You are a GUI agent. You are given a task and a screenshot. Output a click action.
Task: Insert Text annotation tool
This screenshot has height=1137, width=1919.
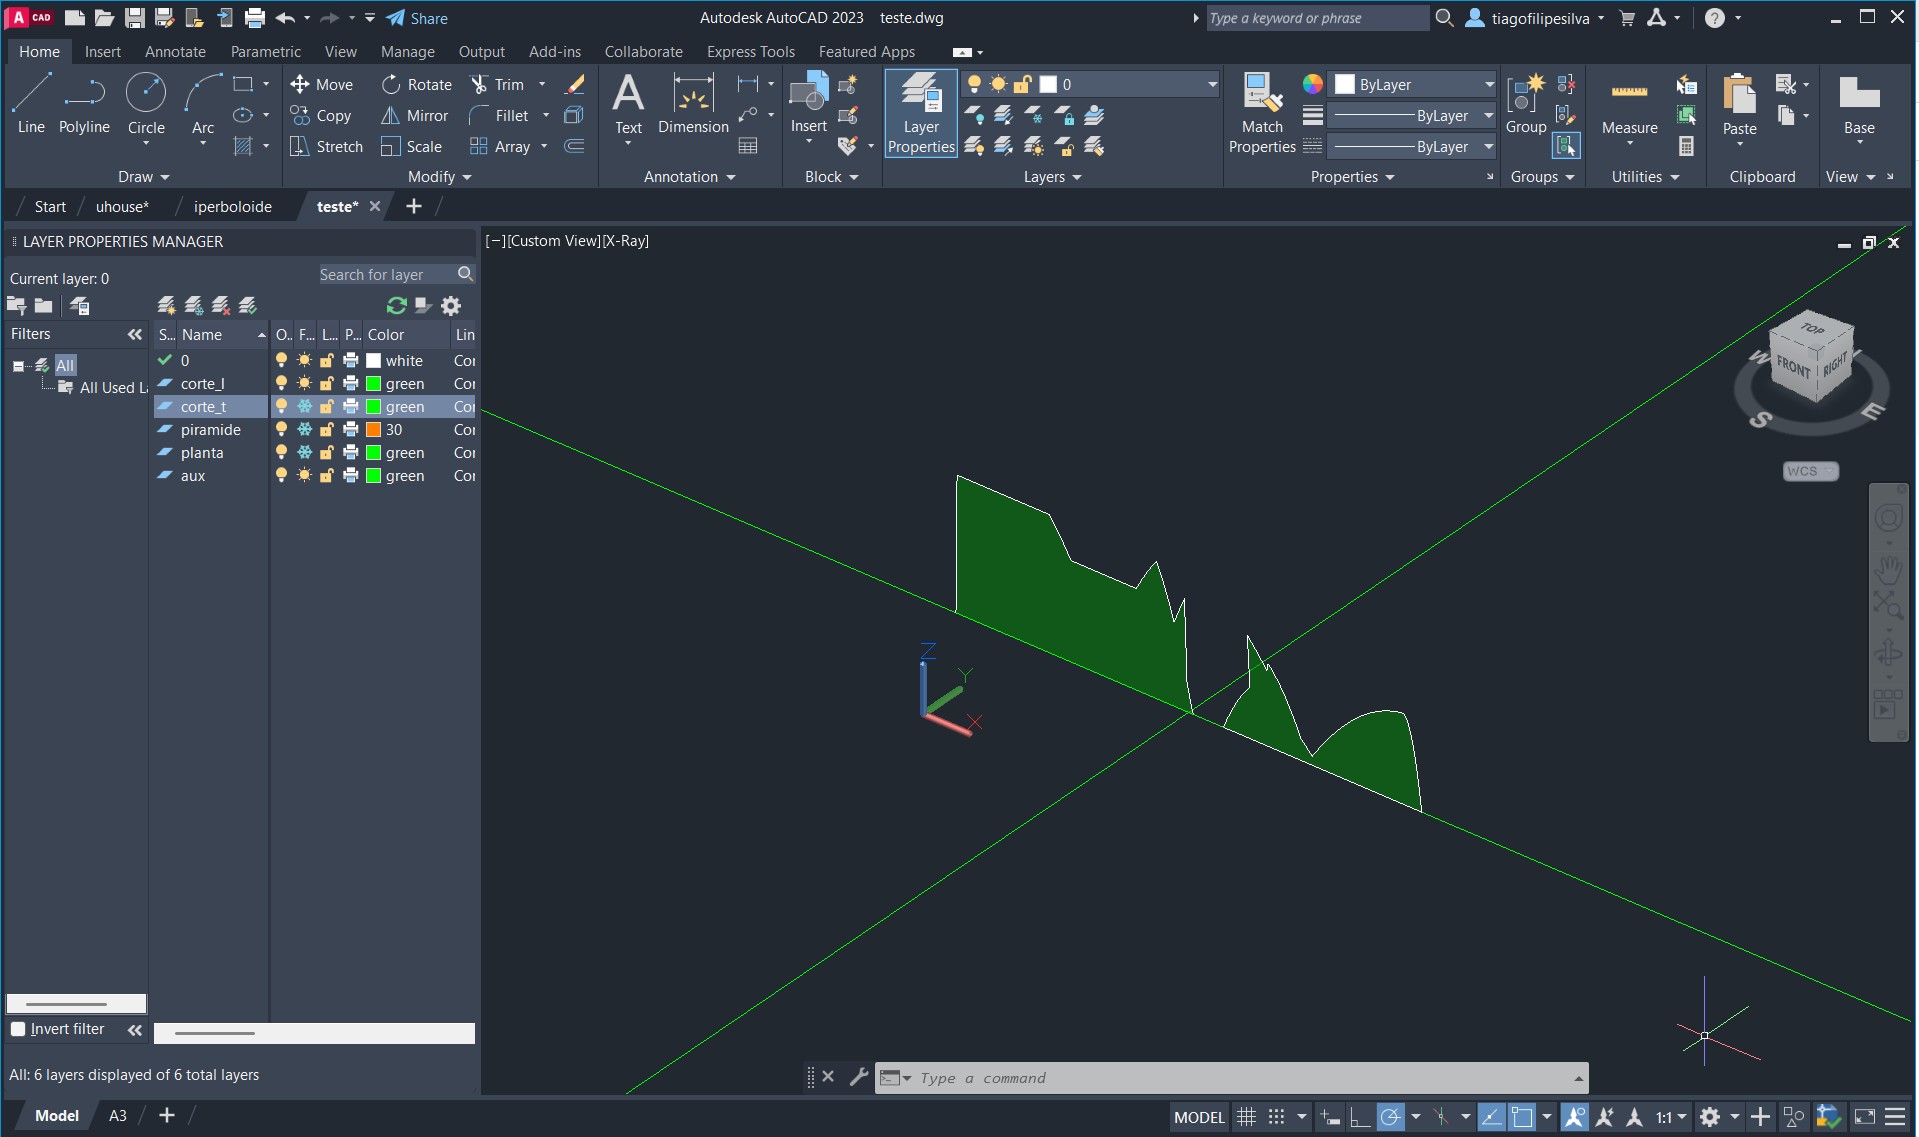628,104
